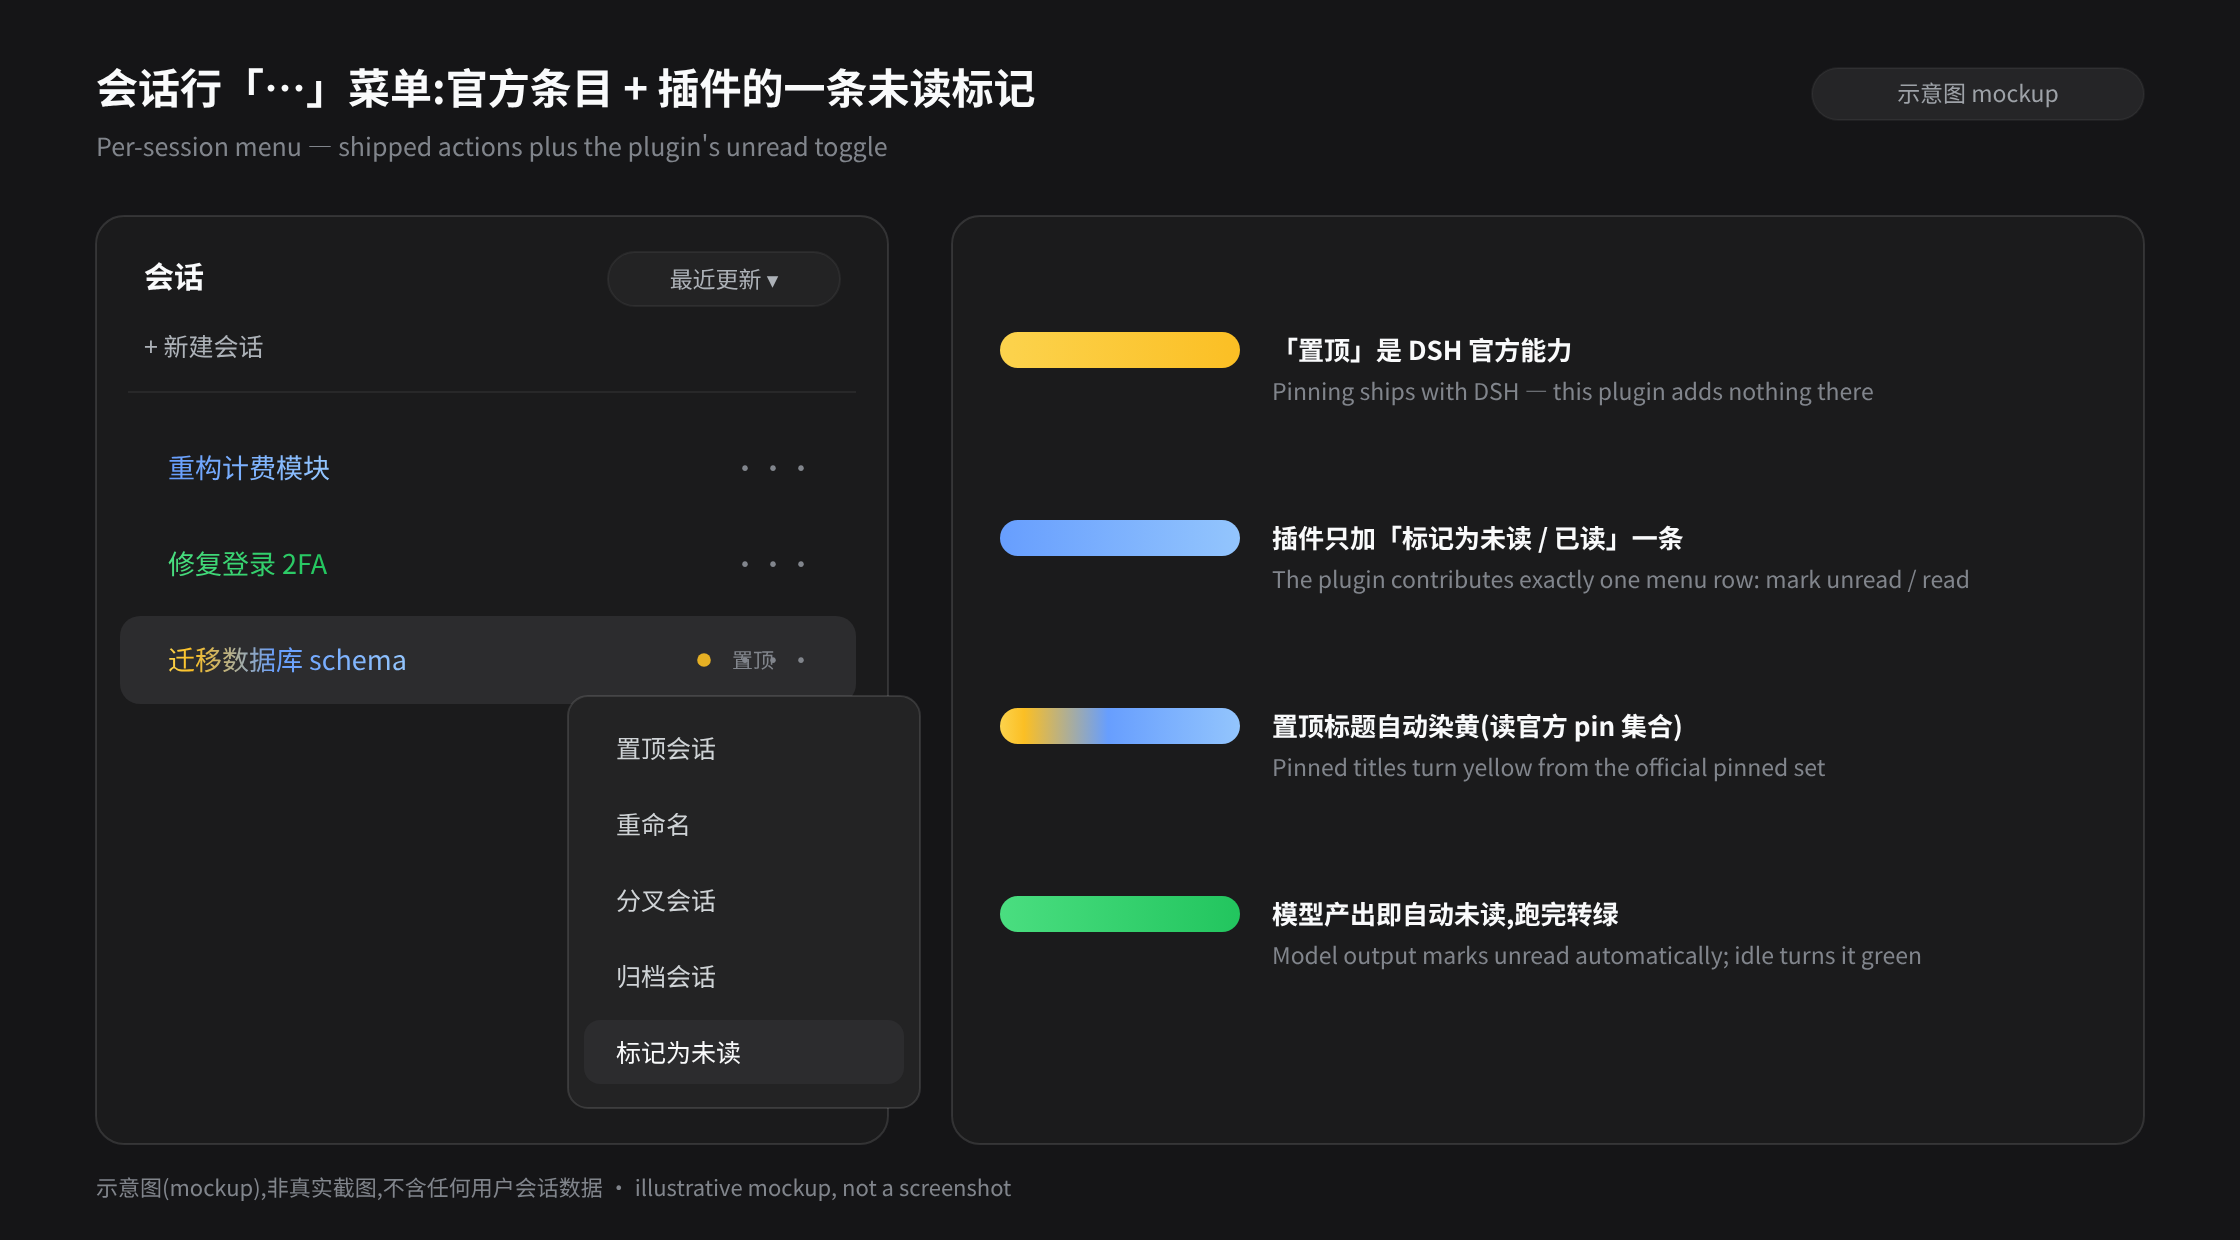Click the 'illustrative mockup, not a screenshot' footer

[x=823, y=1188]
